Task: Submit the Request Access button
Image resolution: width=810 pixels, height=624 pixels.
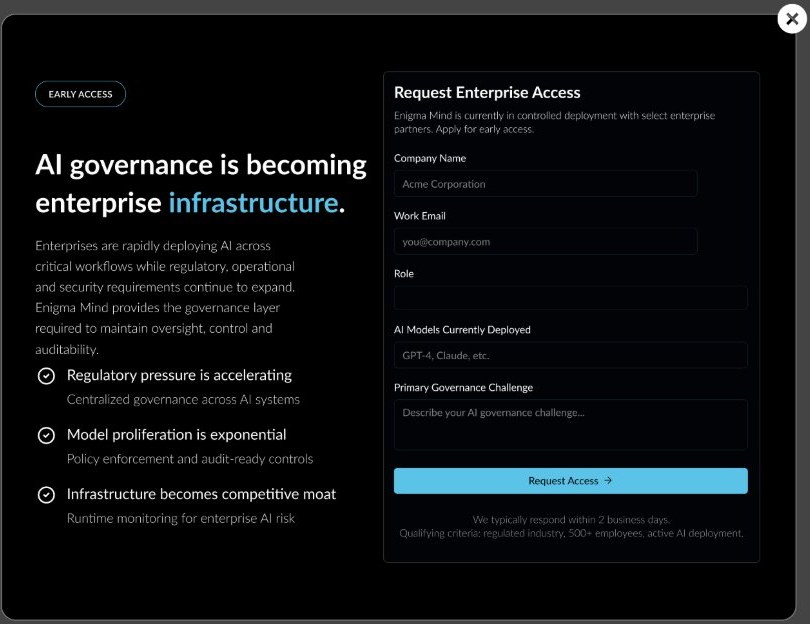Action: point(571,481)
